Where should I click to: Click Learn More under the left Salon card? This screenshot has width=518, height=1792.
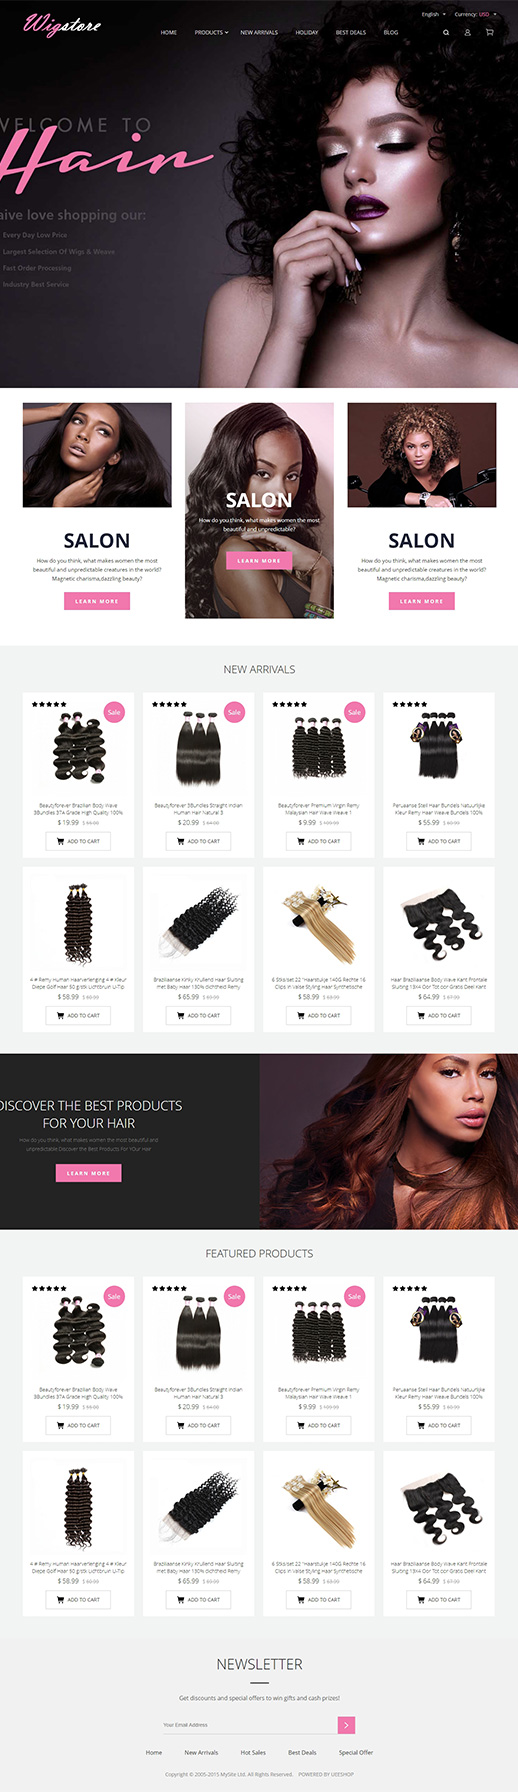(x=97, y=601)
